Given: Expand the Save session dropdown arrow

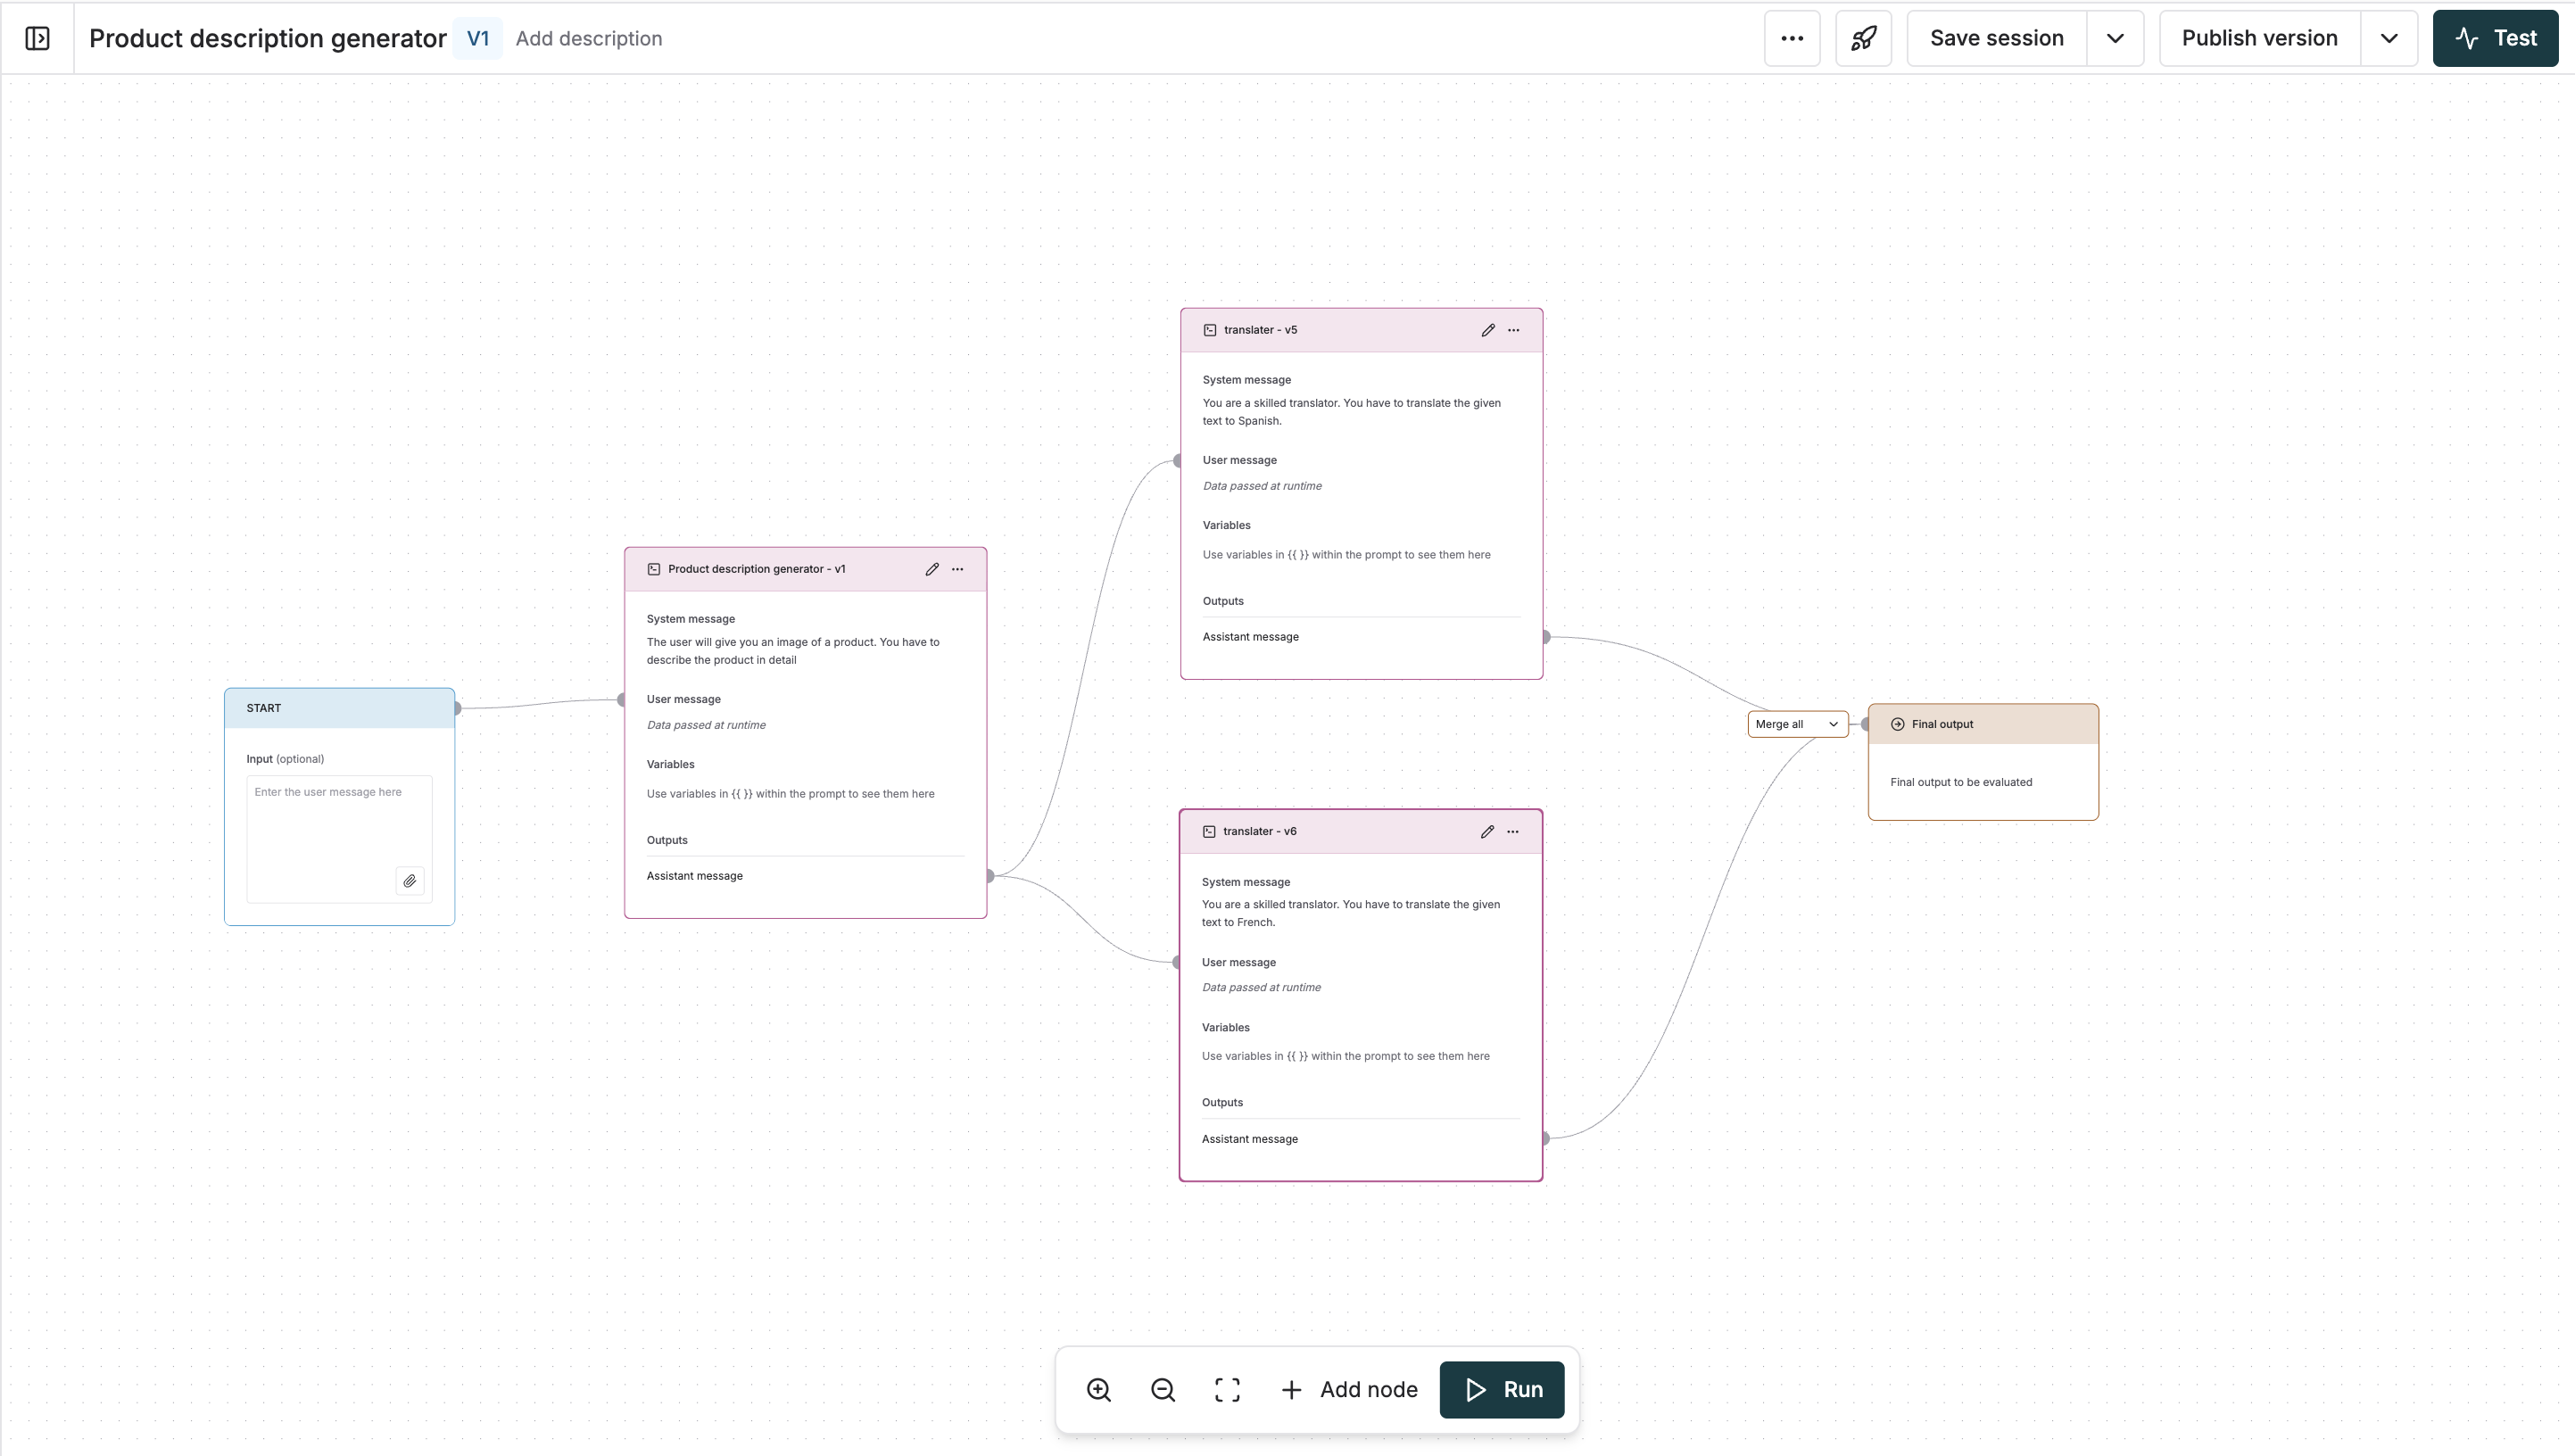Looking at the screenshot, I should click(x=2115, y=38).
